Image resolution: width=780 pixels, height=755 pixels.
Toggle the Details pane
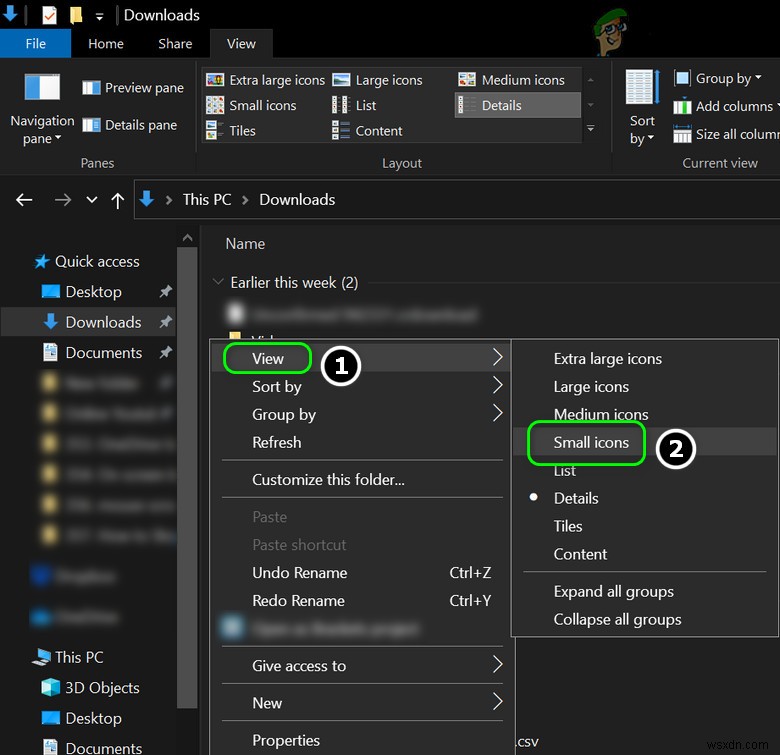(x=130, y=125)
